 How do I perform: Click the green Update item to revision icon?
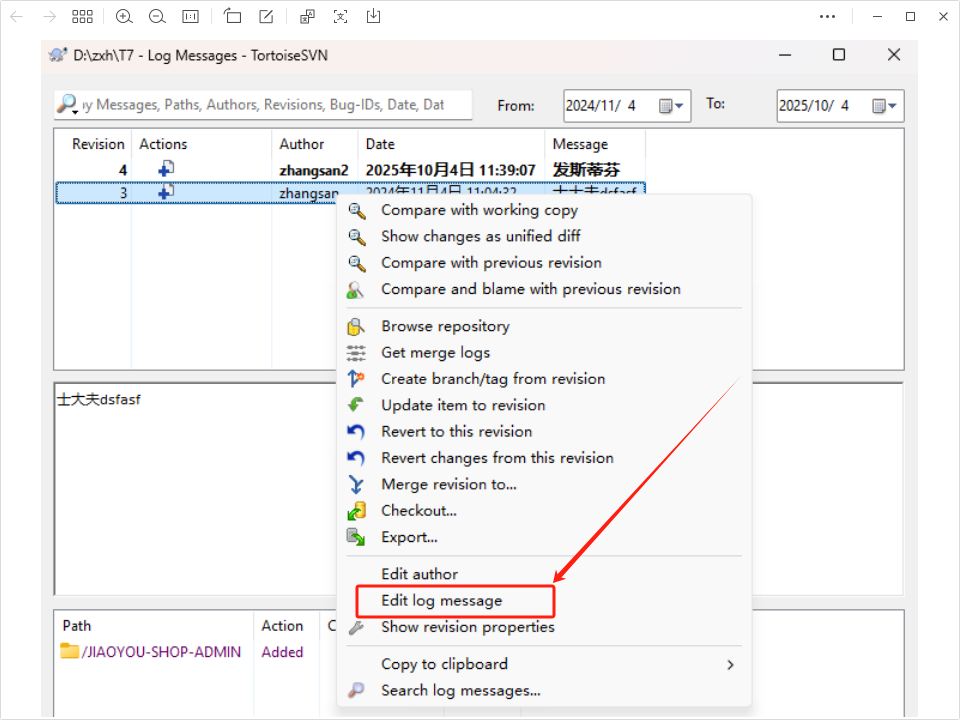click(x=356, y=405)
